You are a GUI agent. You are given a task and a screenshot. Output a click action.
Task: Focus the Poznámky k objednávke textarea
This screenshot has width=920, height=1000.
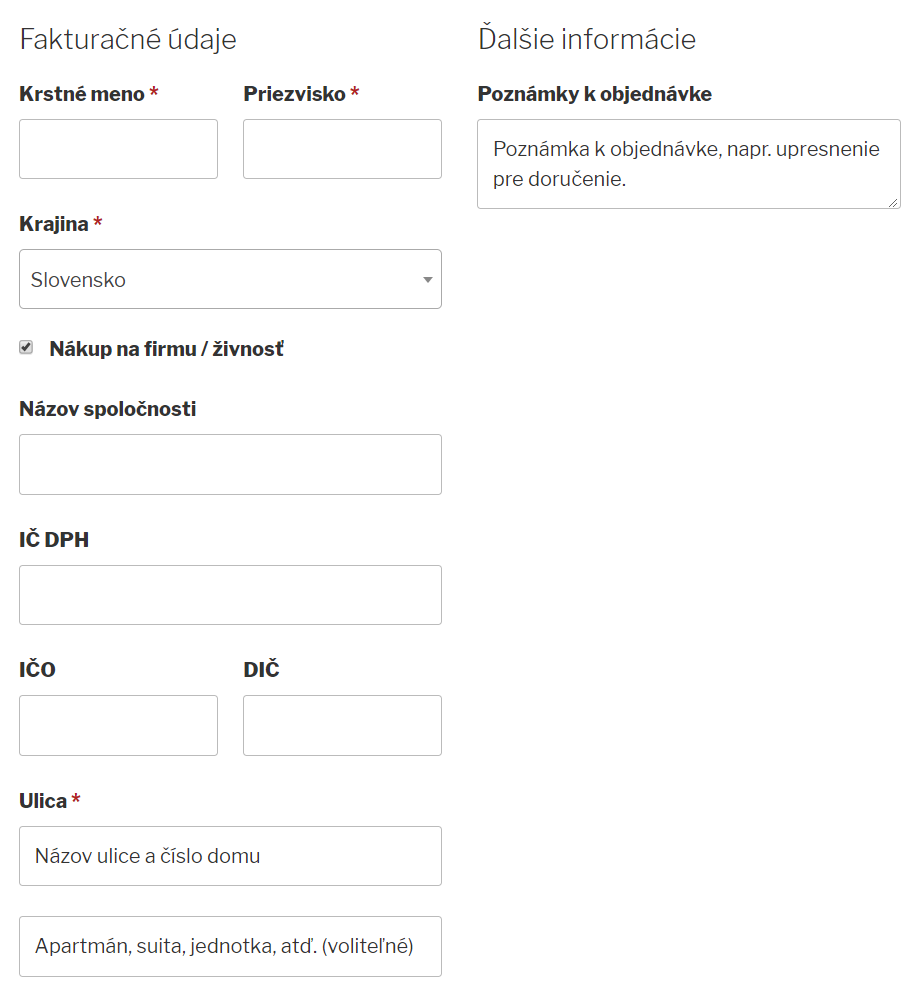(x=688, y=164)
